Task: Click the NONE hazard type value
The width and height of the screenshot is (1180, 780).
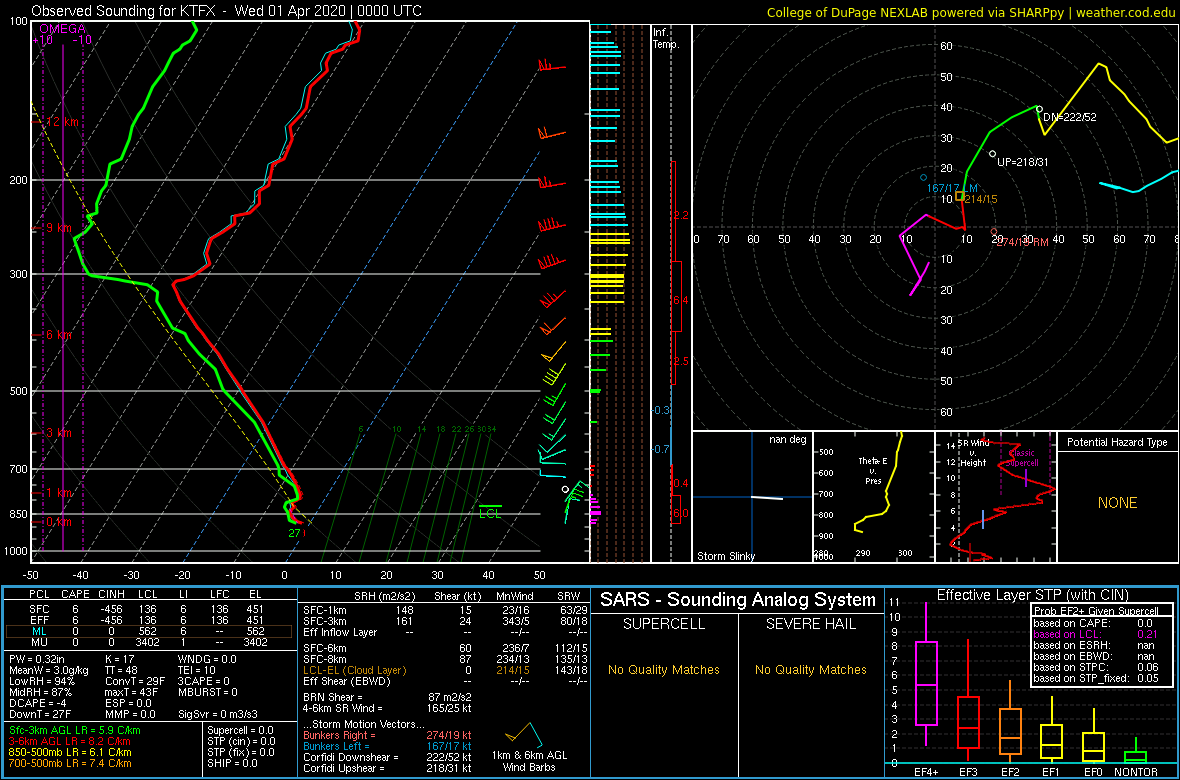Action: [1116, 503]
